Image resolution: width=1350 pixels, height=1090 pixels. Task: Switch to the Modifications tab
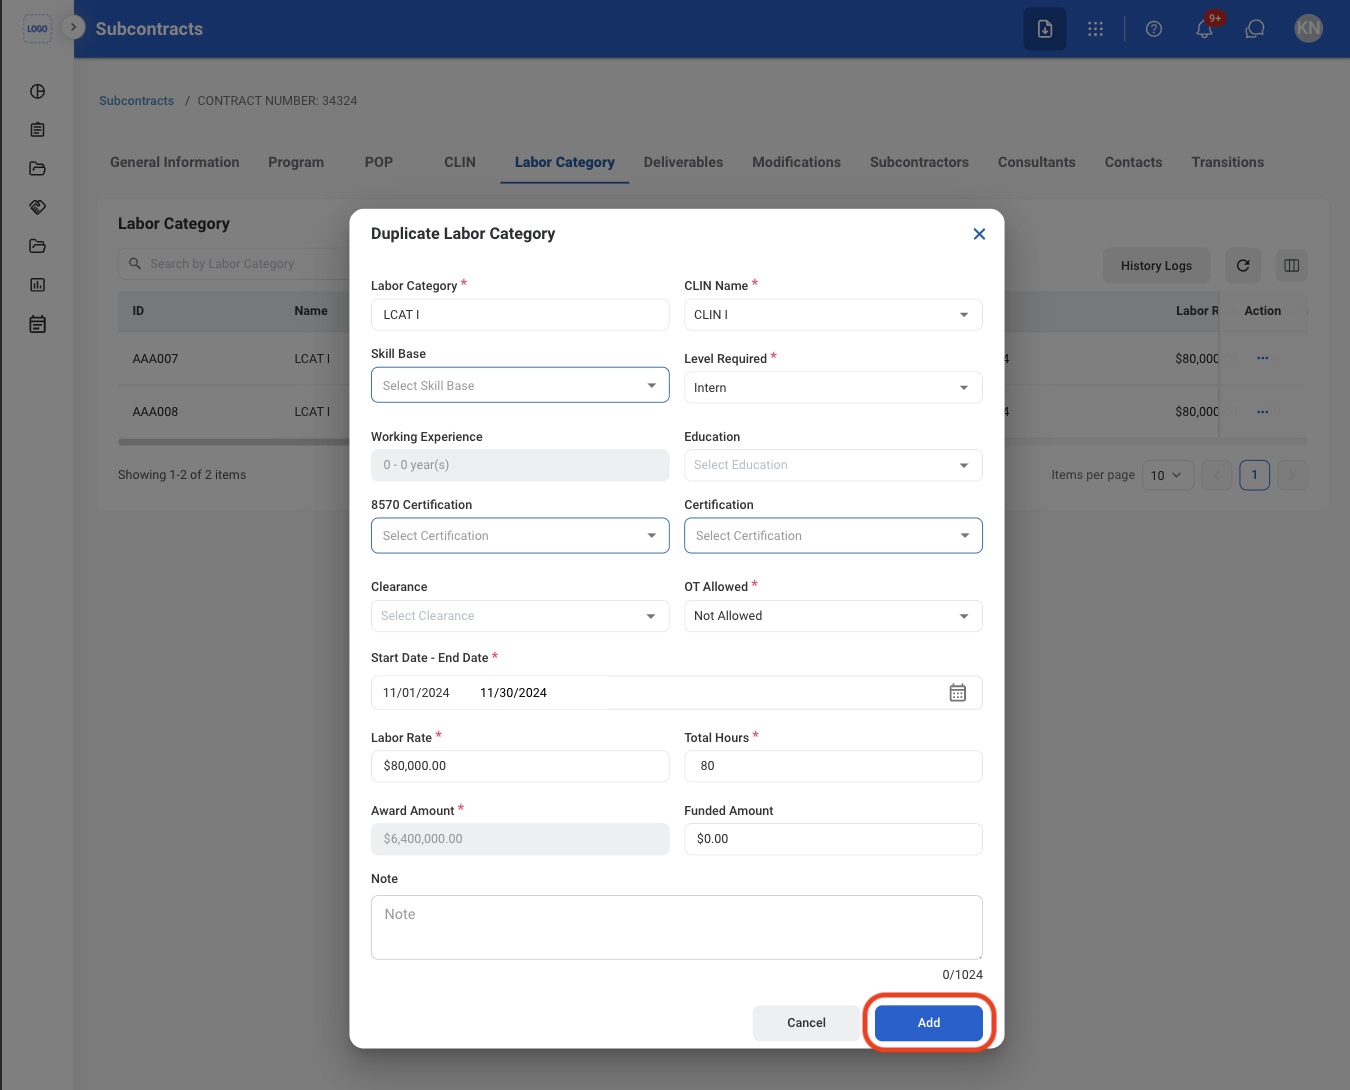pos(797,162)
